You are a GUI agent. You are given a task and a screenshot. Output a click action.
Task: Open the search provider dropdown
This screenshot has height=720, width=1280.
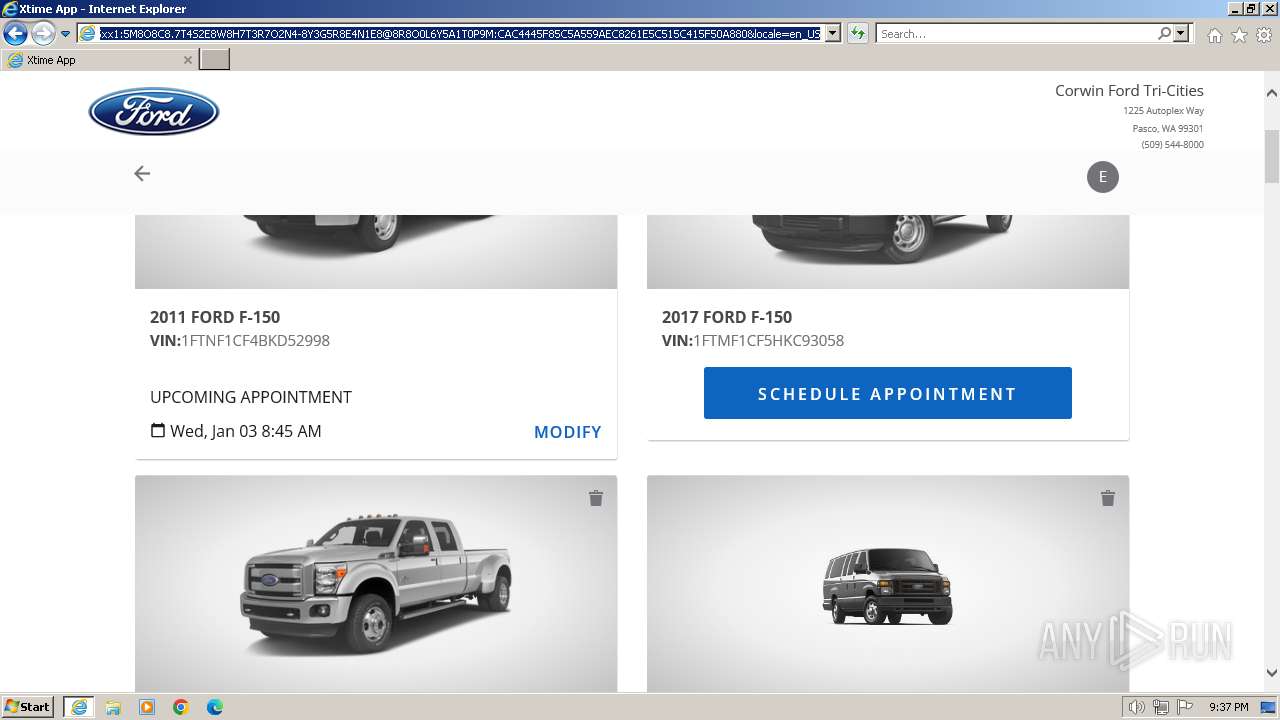(x=1181, y=34)
